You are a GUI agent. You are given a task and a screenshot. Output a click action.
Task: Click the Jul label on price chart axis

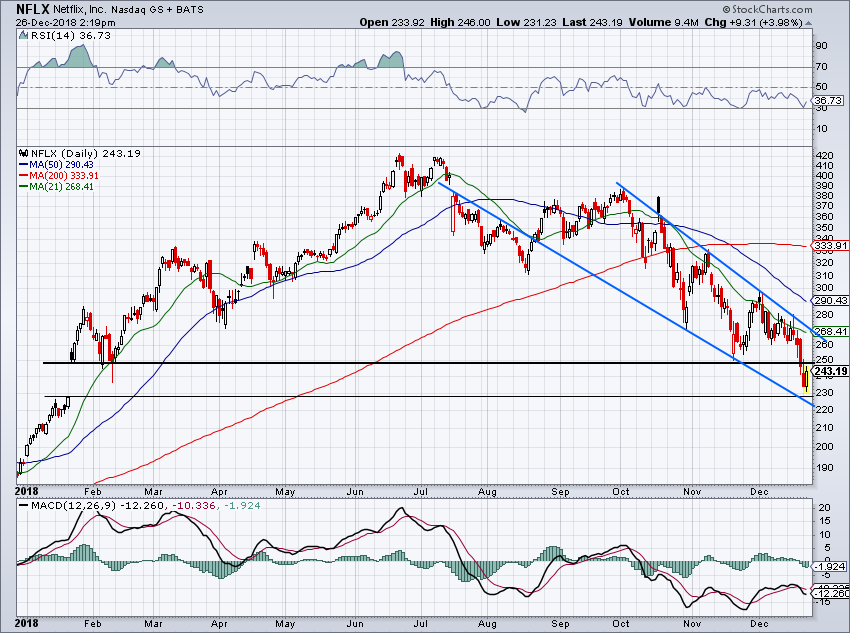pyautogui.click(x=420, y=492)
